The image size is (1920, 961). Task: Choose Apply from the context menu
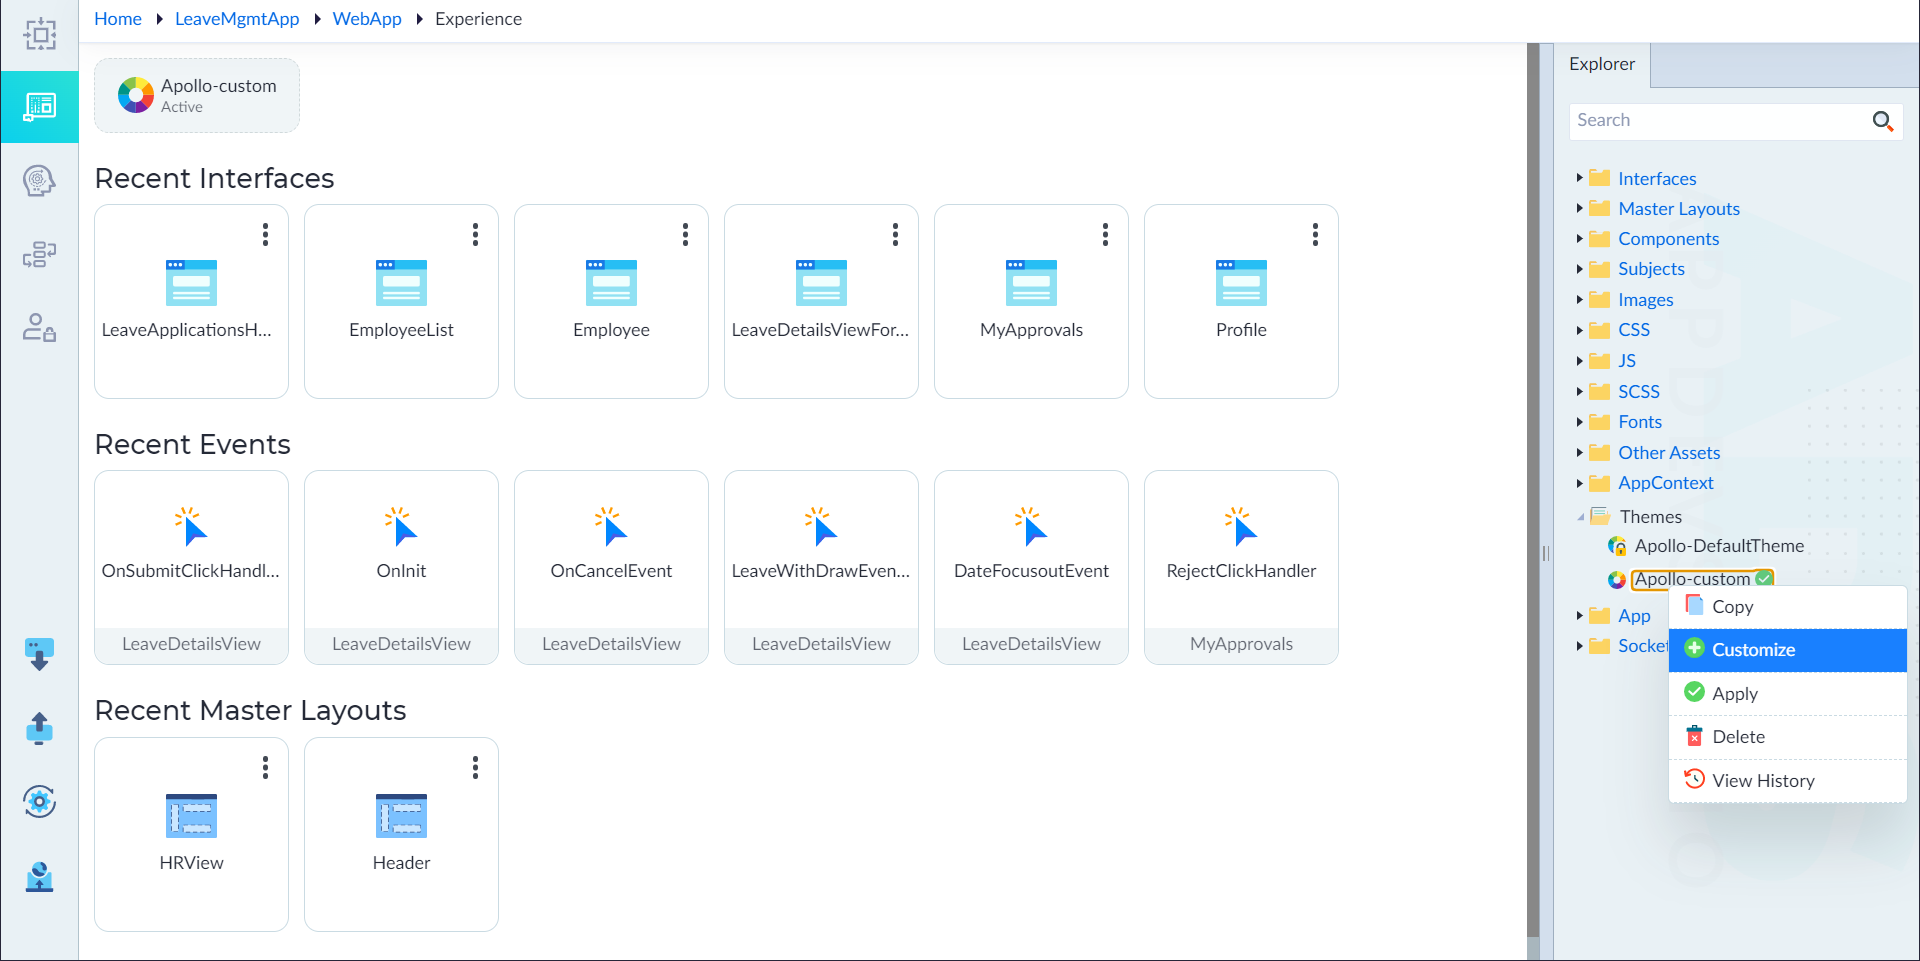click(1788, 694)
